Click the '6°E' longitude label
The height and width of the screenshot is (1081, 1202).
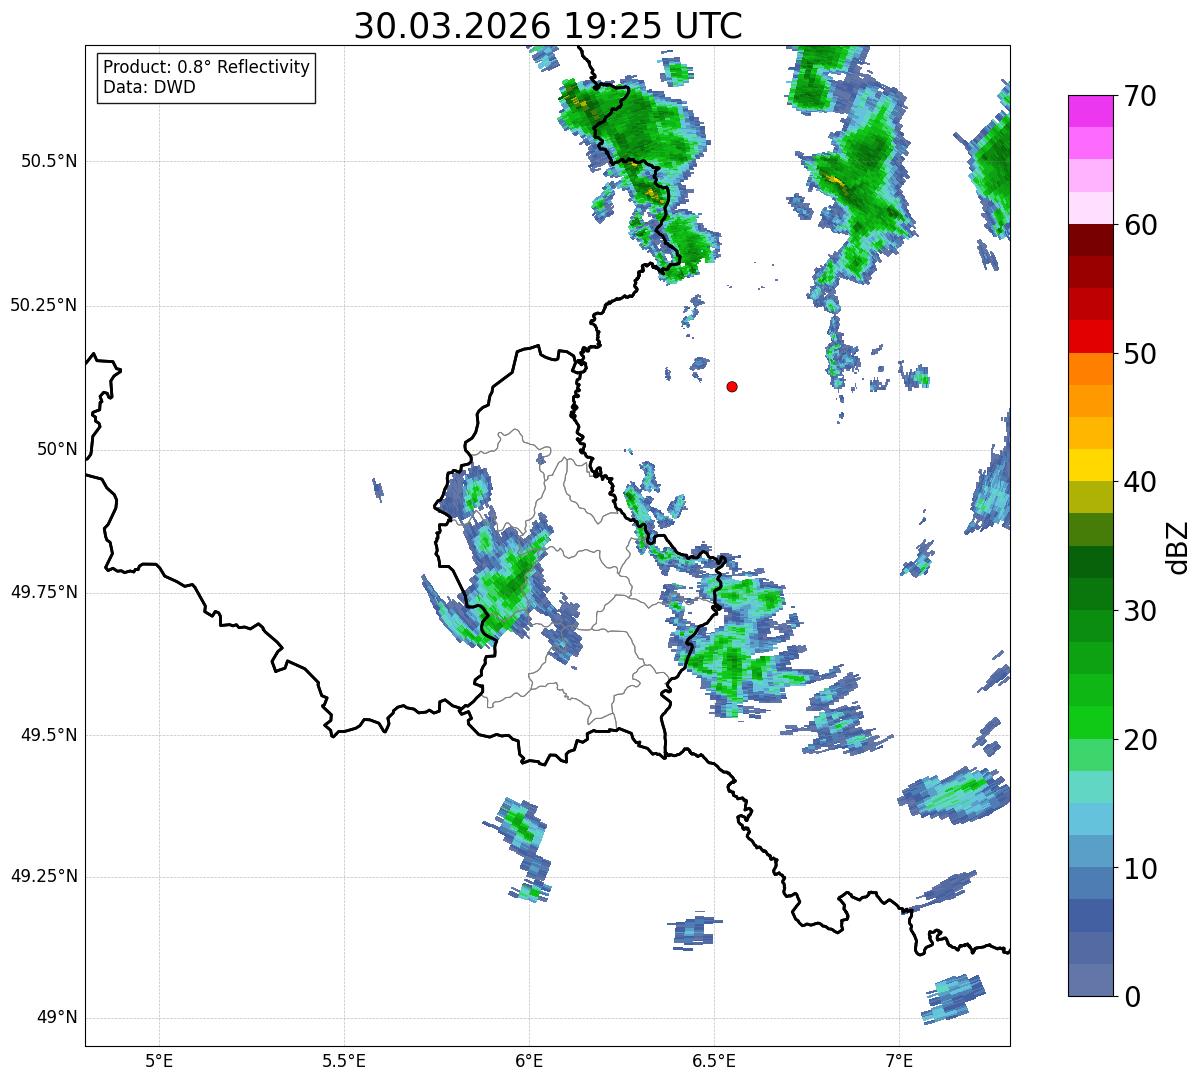(x=529, y=1060)
